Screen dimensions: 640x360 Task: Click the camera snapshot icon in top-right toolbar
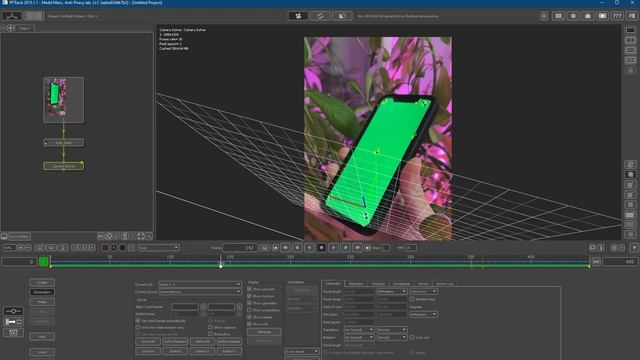pyautogui.click(x=588, y=16)
